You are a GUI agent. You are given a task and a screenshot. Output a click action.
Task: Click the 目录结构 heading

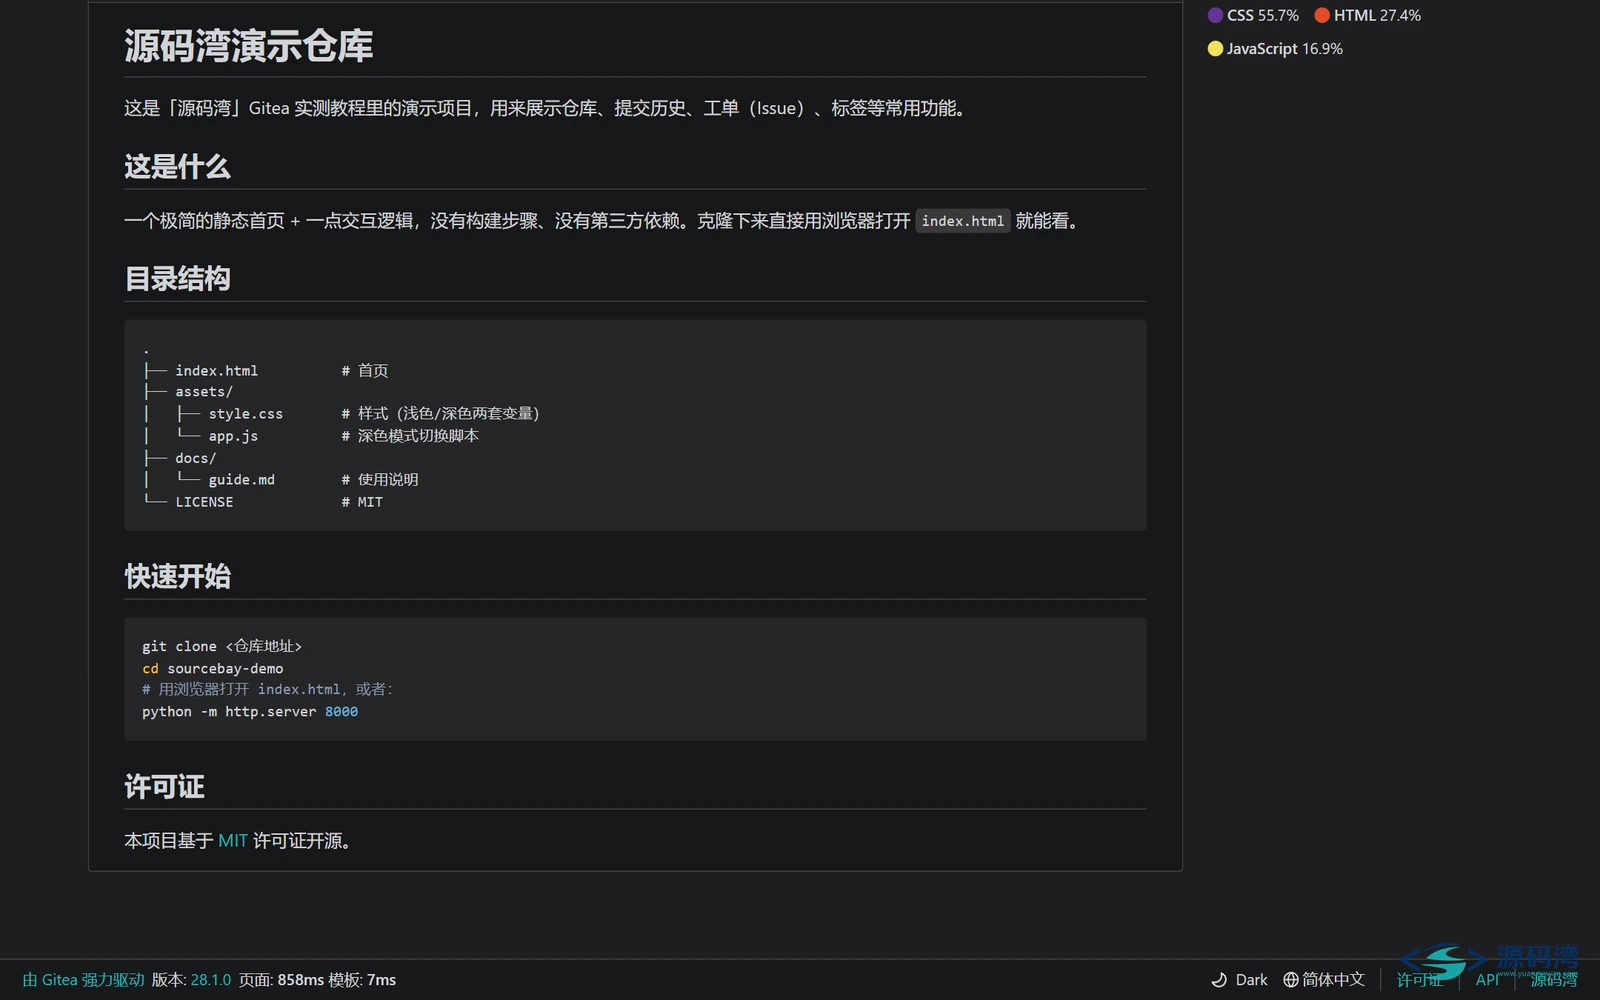pos(177,279)
